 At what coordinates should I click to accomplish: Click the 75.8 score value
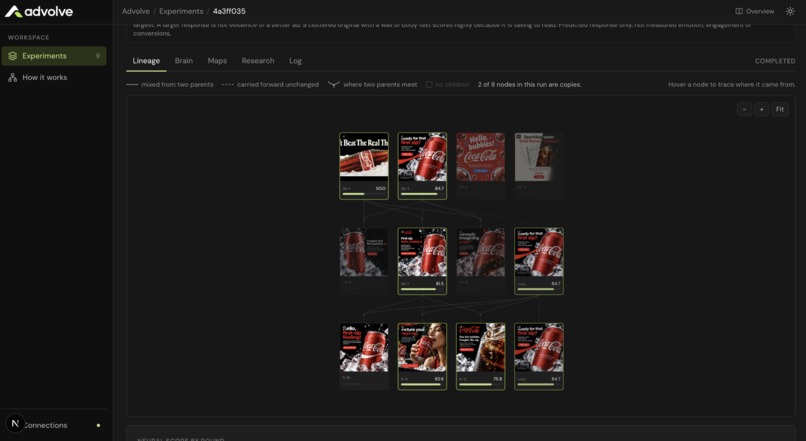point(498,379)
